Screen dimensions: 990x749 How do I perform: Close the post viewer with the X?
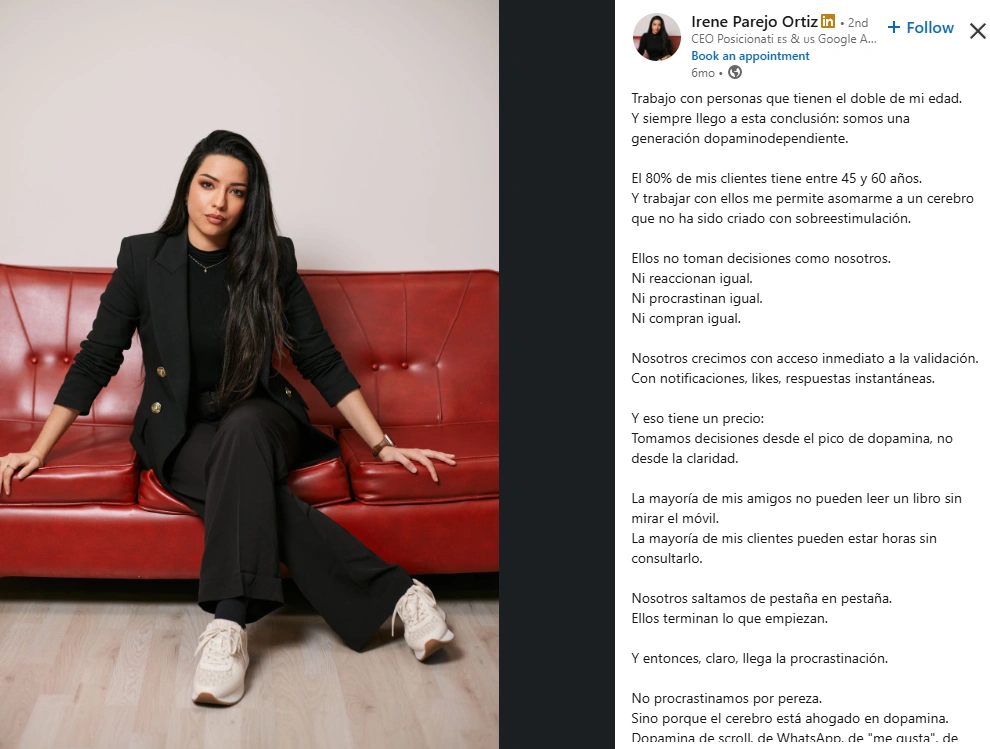978,30
